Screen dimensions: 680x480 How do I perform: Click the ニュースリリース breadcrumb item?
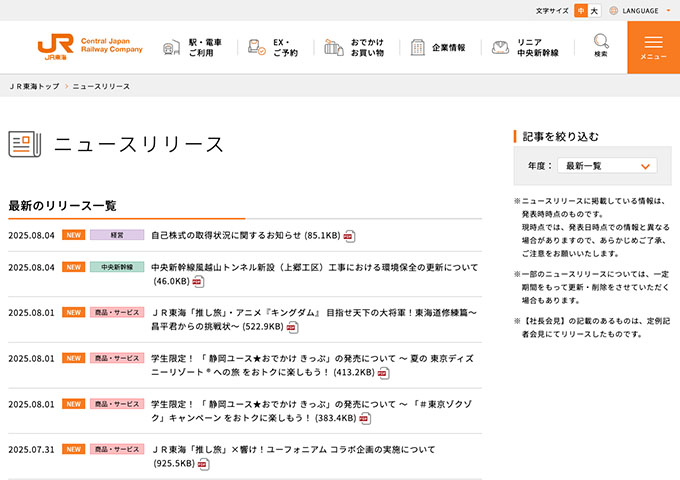pos(101,86)
